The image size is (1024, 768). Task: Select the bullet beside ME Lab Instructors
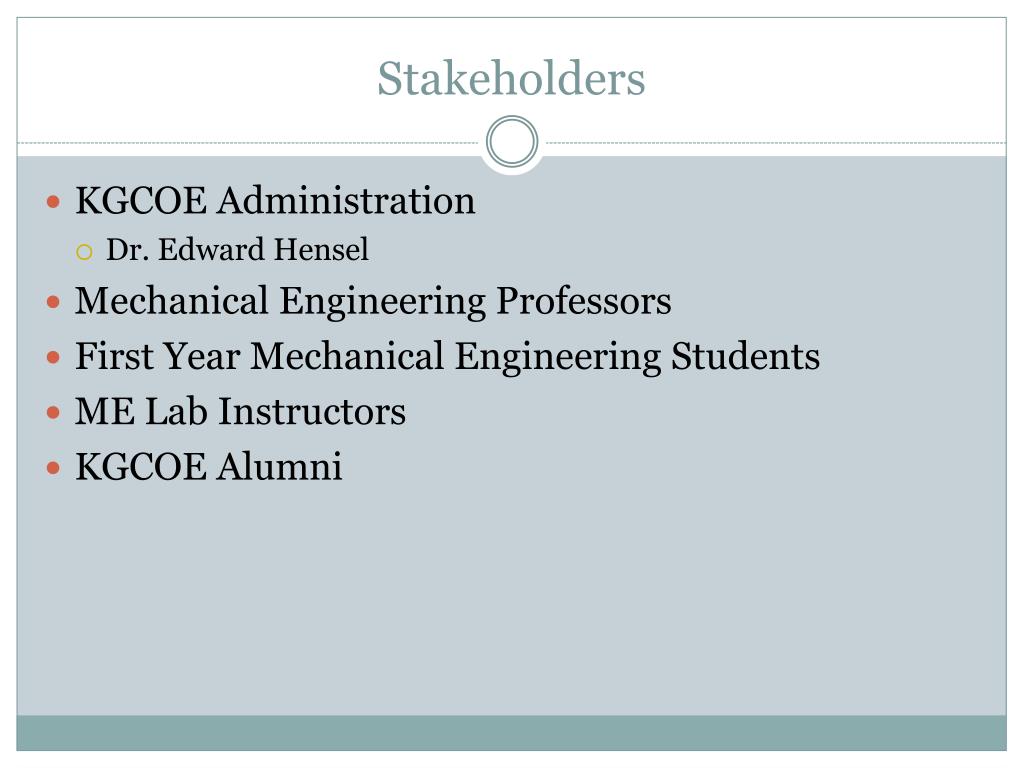click(x=54, y=413)
